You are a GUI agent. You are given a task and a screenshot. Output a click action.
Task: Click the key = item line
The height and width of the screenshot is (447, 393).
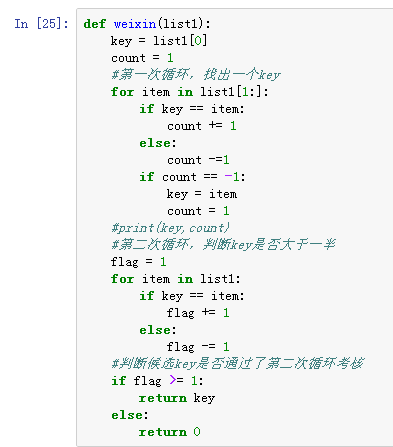(x=202, y=194)
